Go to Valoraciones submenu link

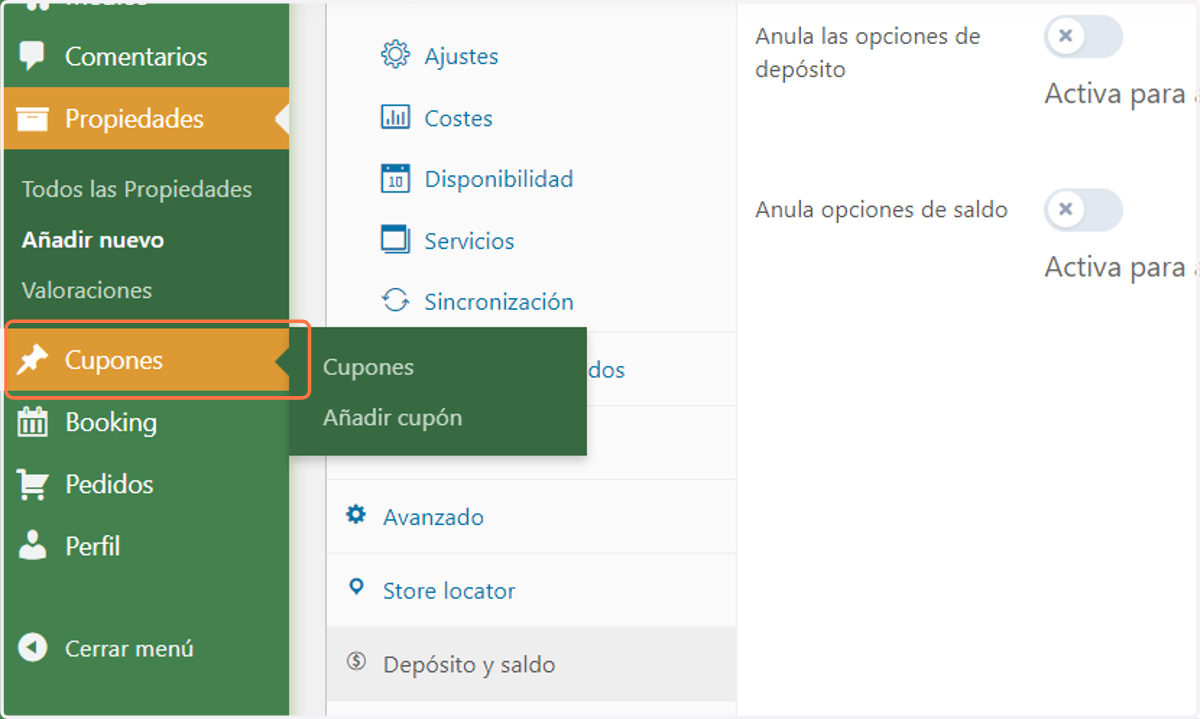[87, 291]
